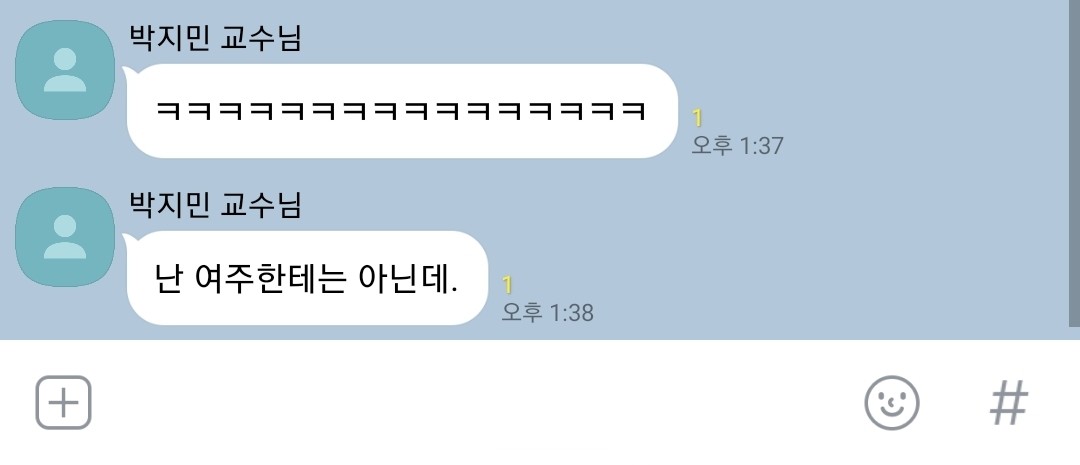
Task: Open the emoticon smiley picker
Action: [891, 402]
